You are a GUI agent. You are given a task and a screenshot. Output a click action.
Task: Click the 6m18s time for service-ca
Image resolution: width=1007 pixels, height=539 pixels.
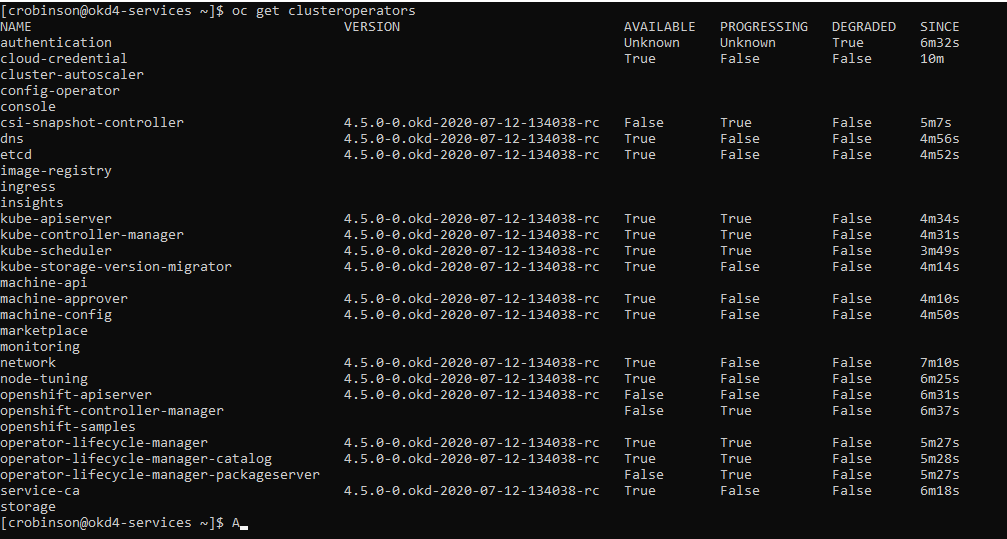(940, 491)
